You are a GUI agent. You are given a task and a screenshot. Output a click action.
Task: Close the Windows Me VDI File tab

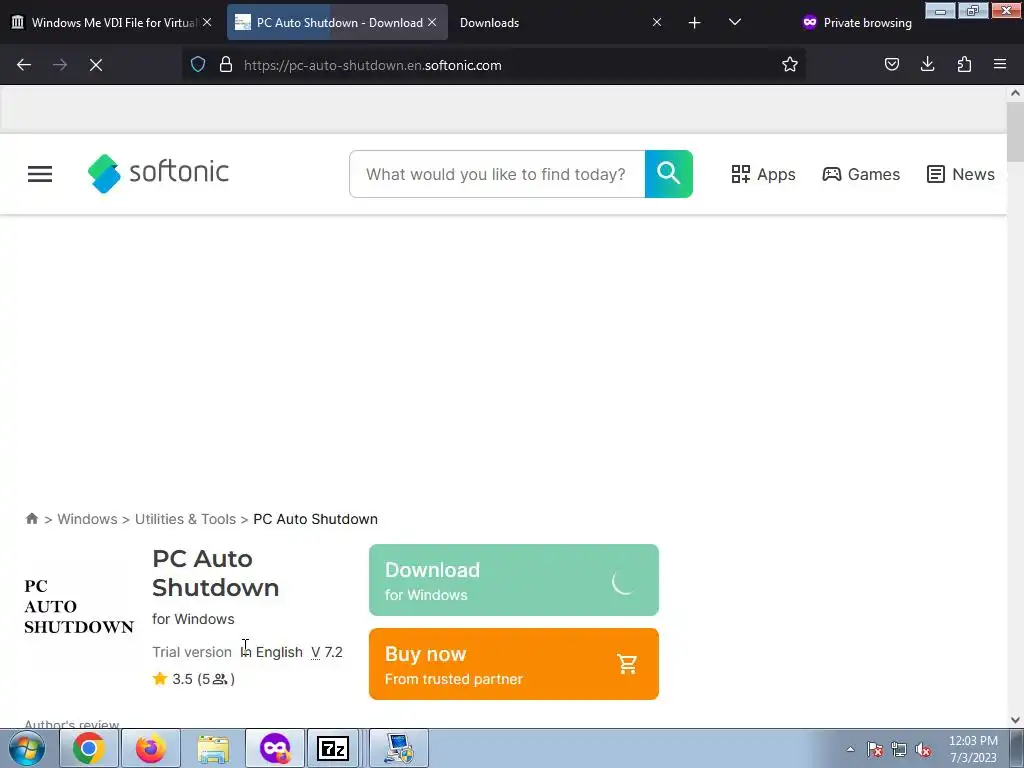point(207,22)
